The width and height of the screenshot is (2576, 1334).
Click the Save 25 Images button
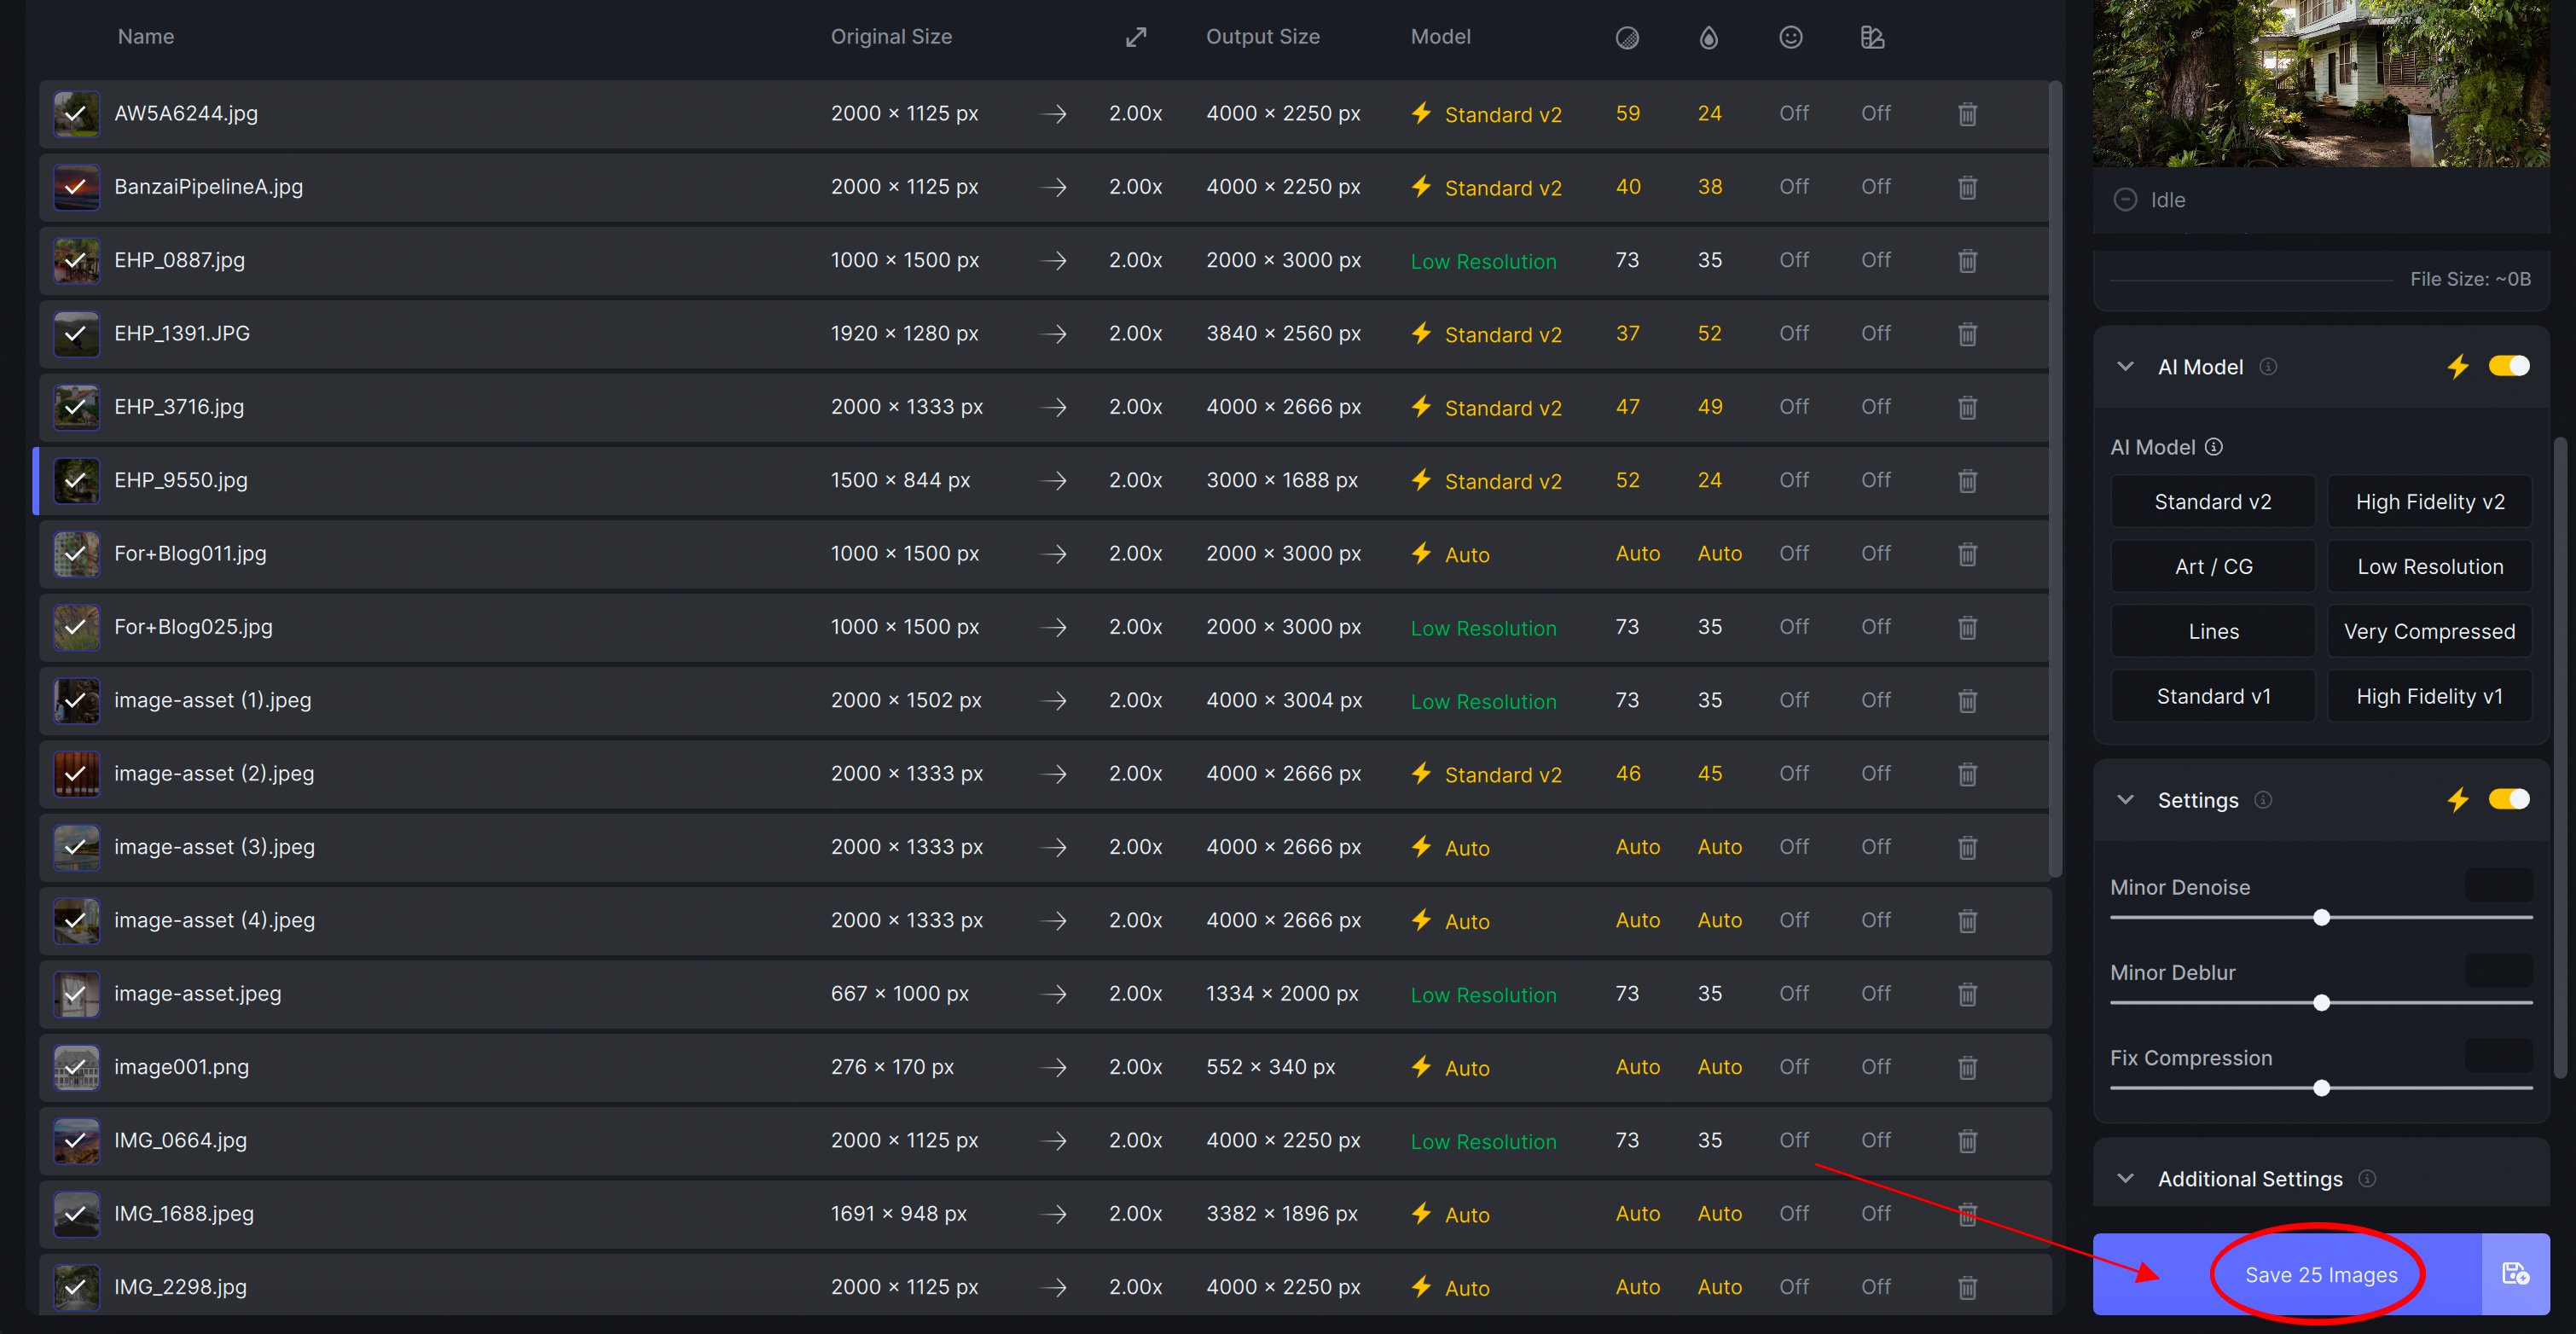tap(2320, 1274)
